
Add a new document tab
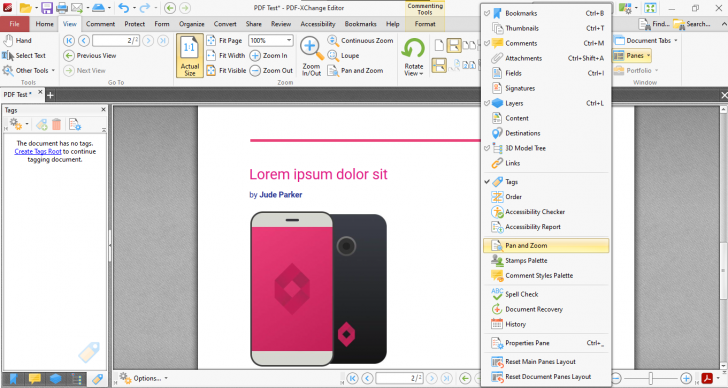pos(50,95)
